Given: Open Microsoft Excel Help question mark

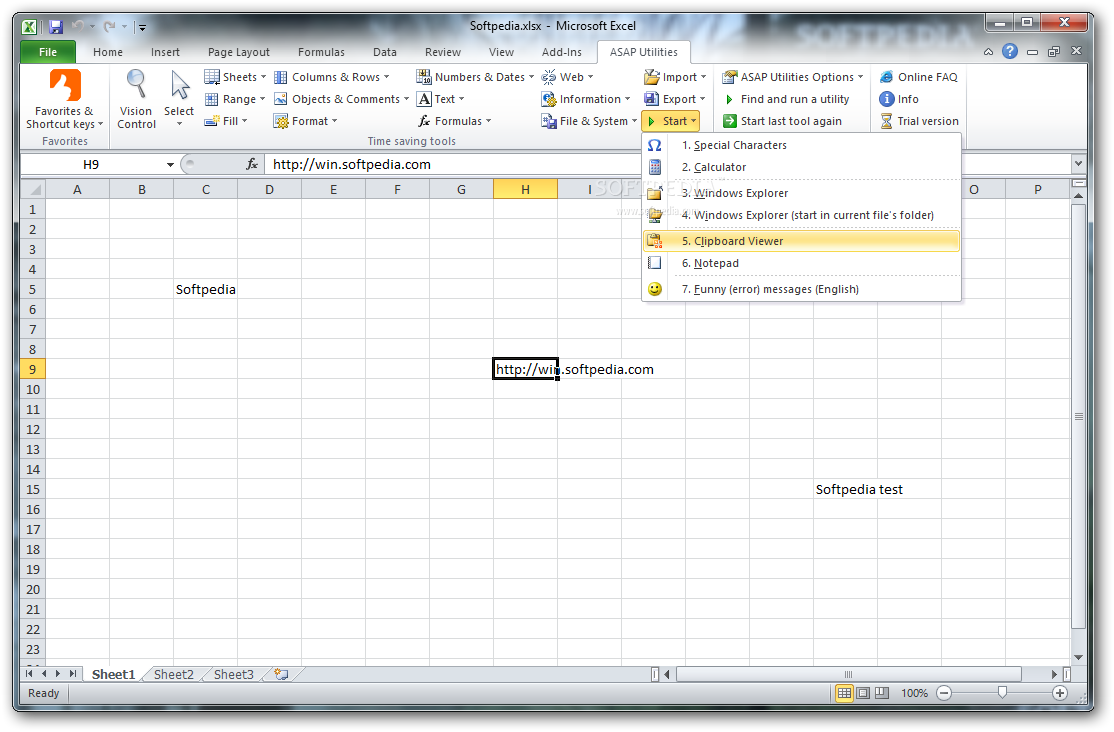Looking at the screenshot, I should click(1010, 51).
